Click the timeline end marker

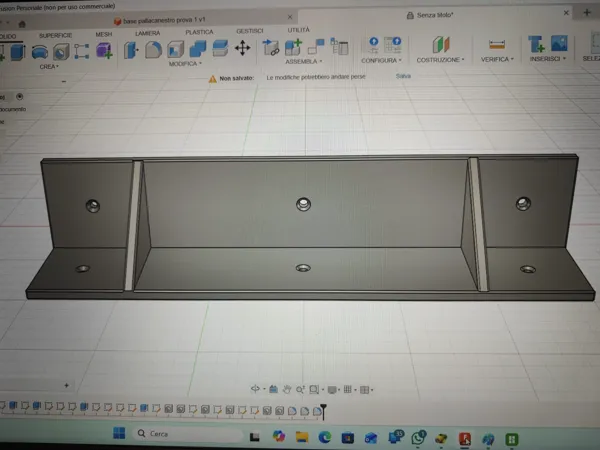(324, 412)
